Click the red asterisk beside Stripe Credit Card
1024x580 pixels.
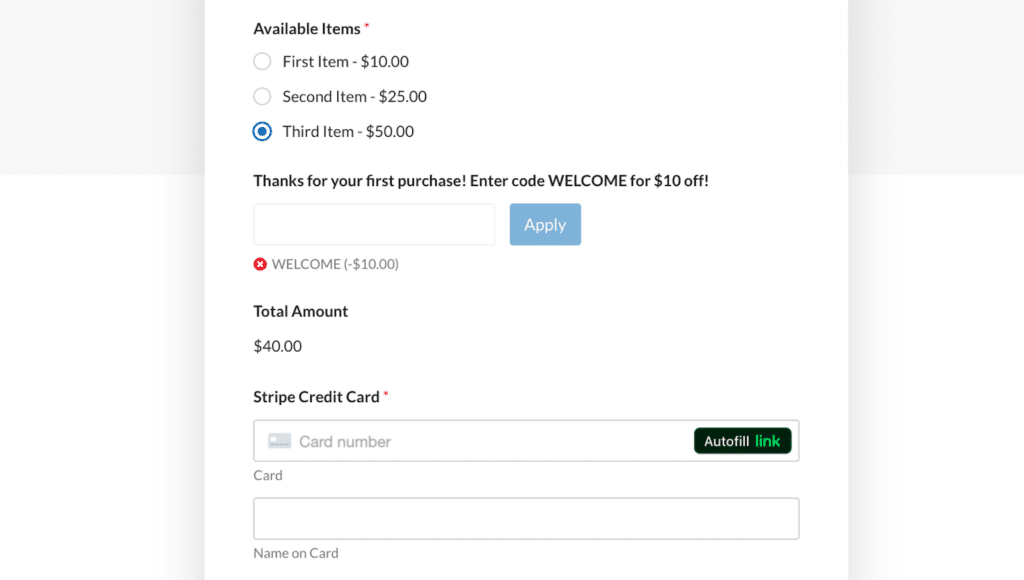[x=384, y=396]
